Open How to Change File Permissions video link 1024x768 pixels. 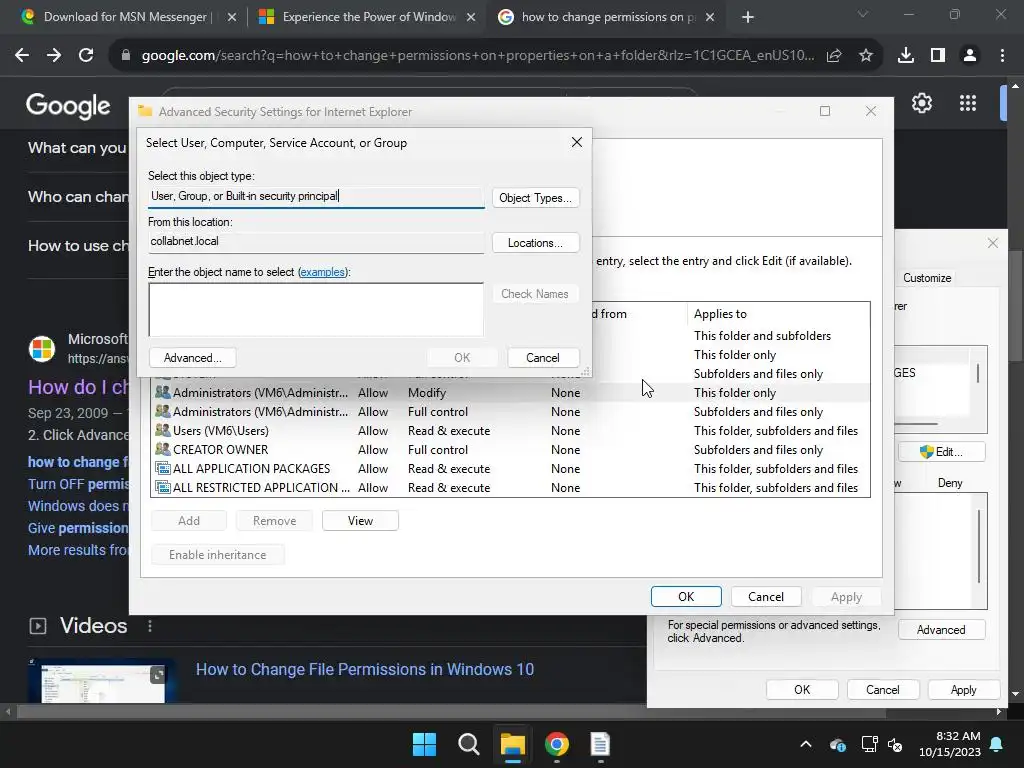[365, 669]
